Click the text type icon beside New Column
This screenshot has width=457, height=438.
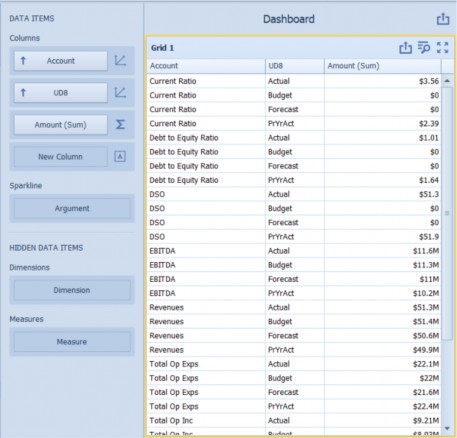pos(120,156)
